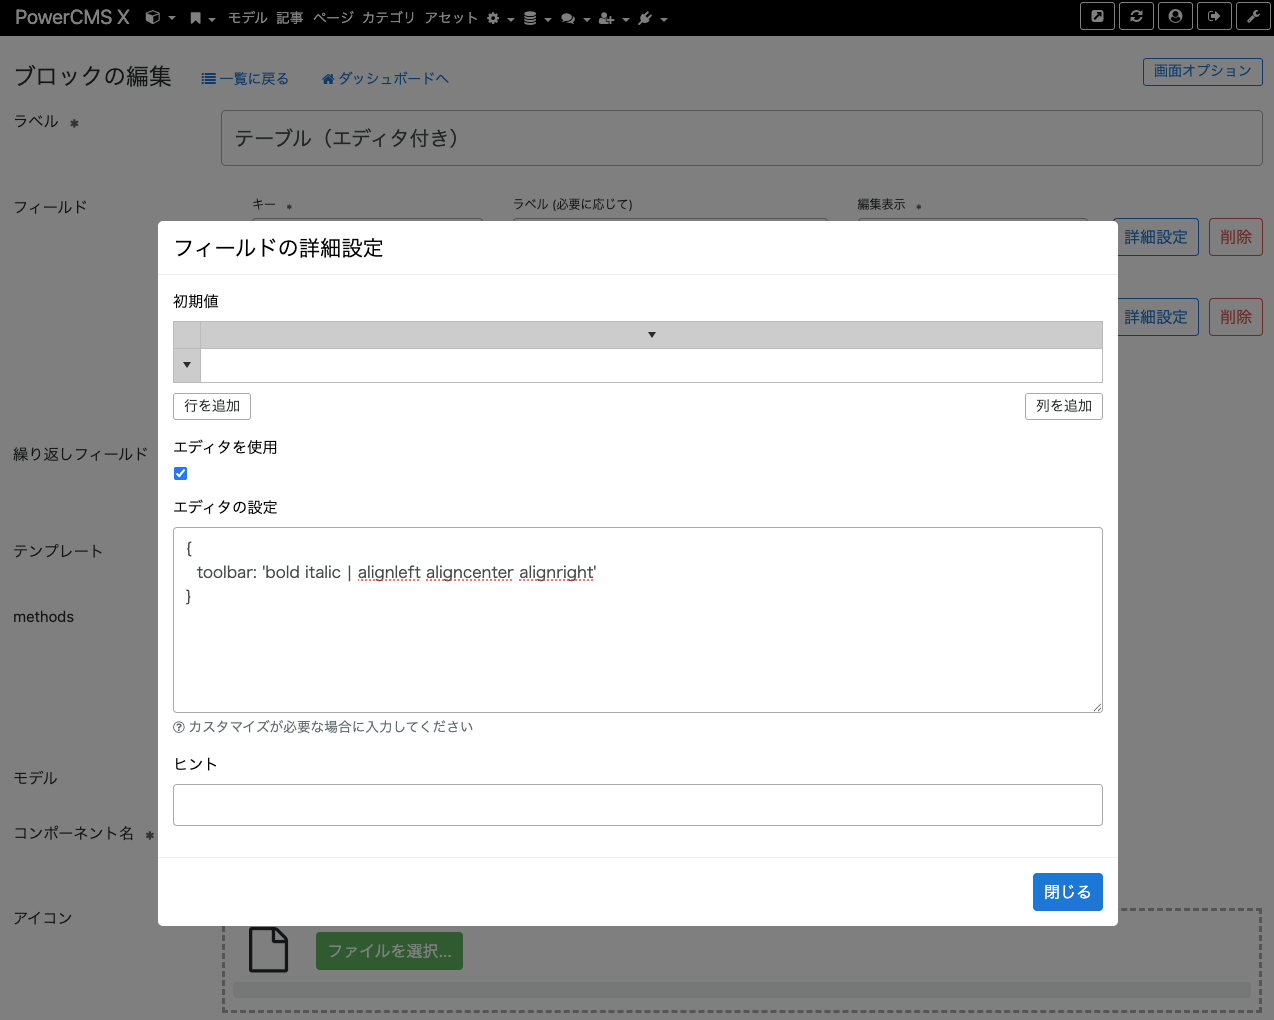Click the external link icon in header
The width and height of the screenshot is (1274, 1020).
[1097, 16]
